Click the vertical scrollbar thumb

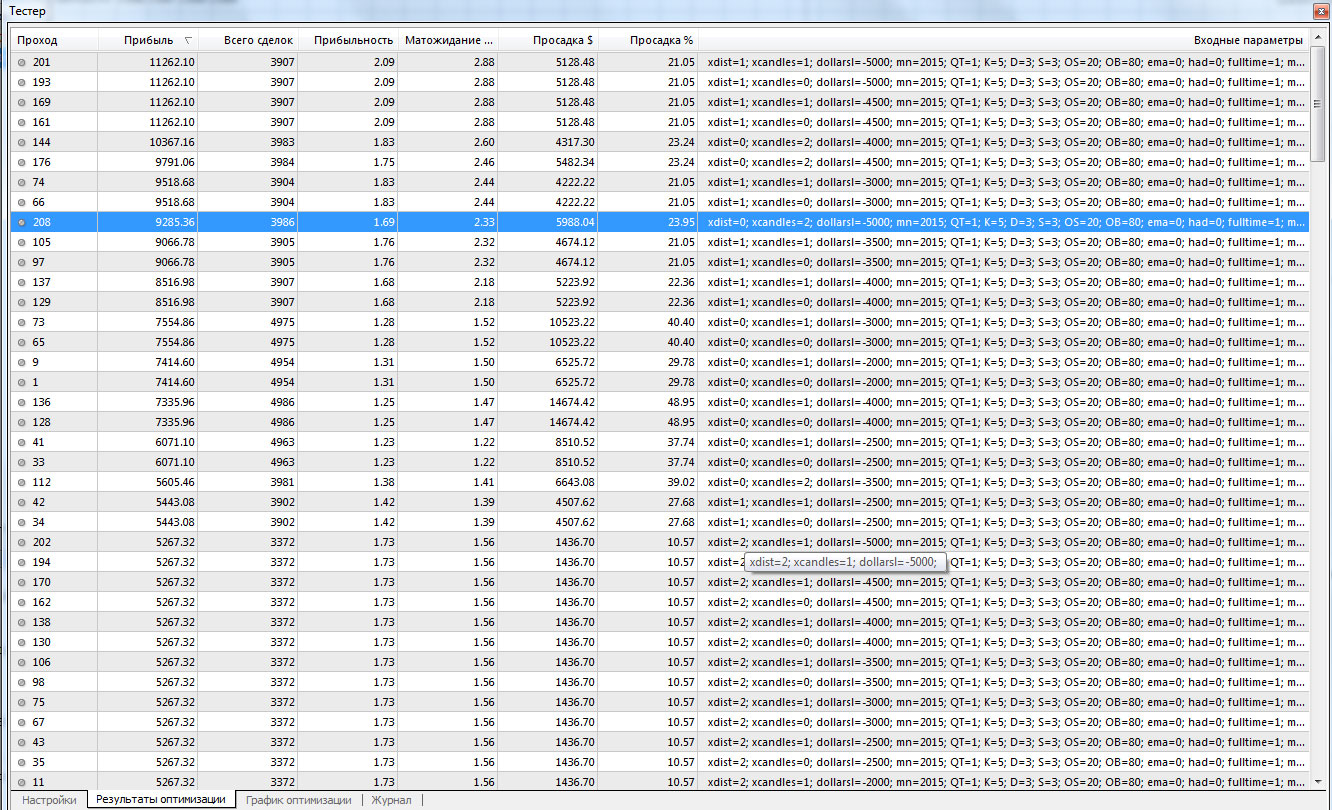1318,103
